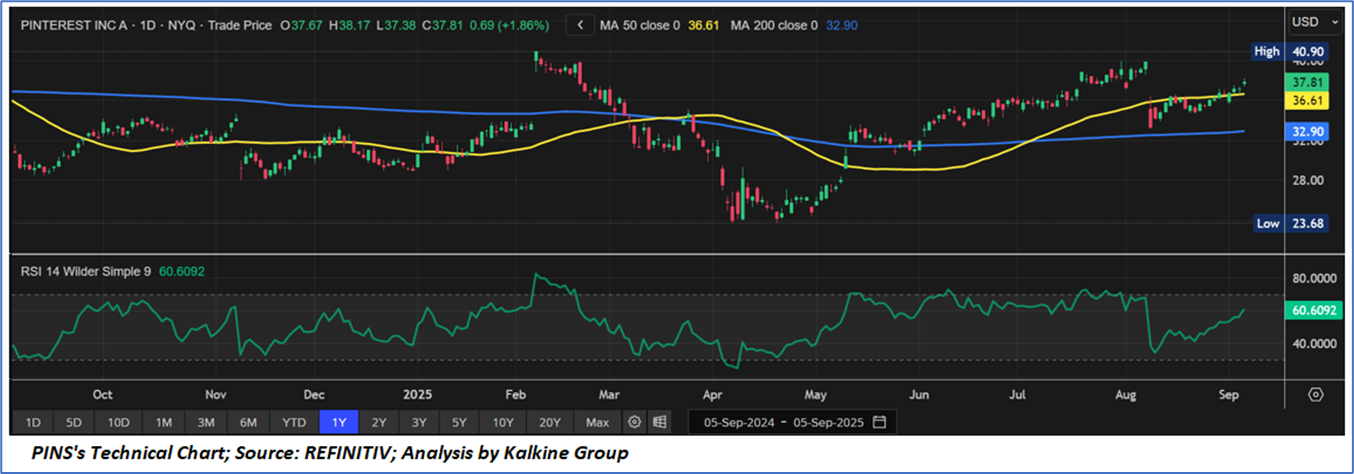Select the 6M time range
The height and width of the screenshot is (474, 1354).
point(250,422)
